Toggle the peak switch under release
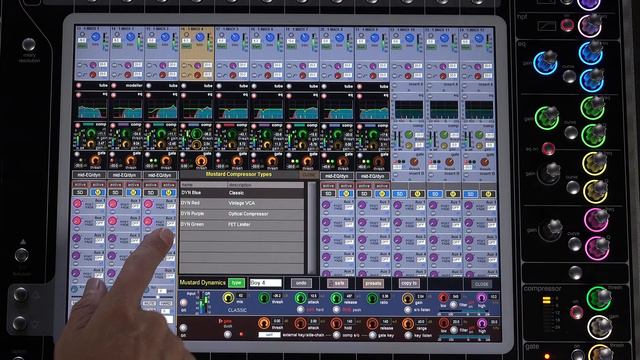The width and height of the screenshot is (640, 360). [x=336, y=310]
